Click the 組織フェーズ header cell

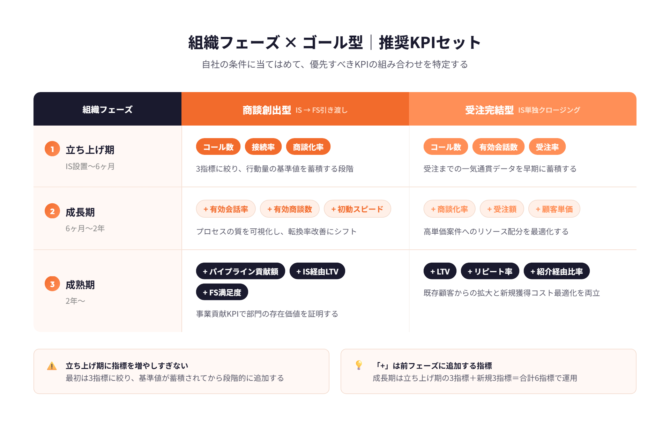pyautogui.click(x=107, y=109)
